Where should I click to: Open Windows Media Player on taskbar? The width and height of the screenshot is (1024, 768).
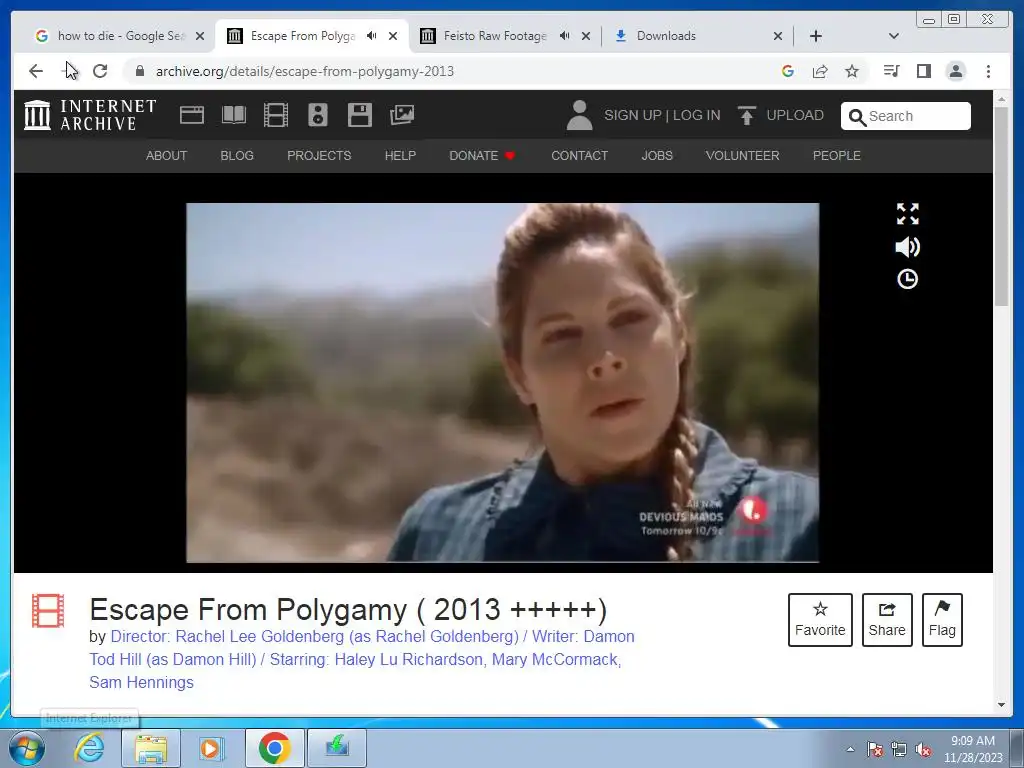pyautogui.click(x=211, y=748)
